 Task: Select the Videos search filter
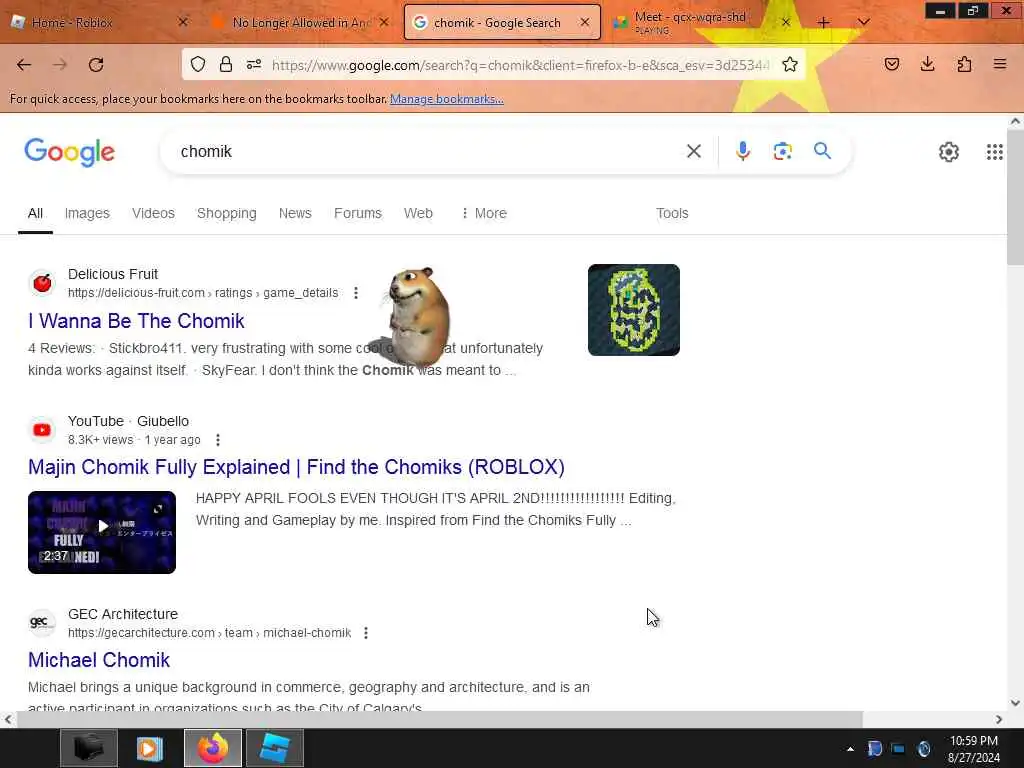click(153, 214)
